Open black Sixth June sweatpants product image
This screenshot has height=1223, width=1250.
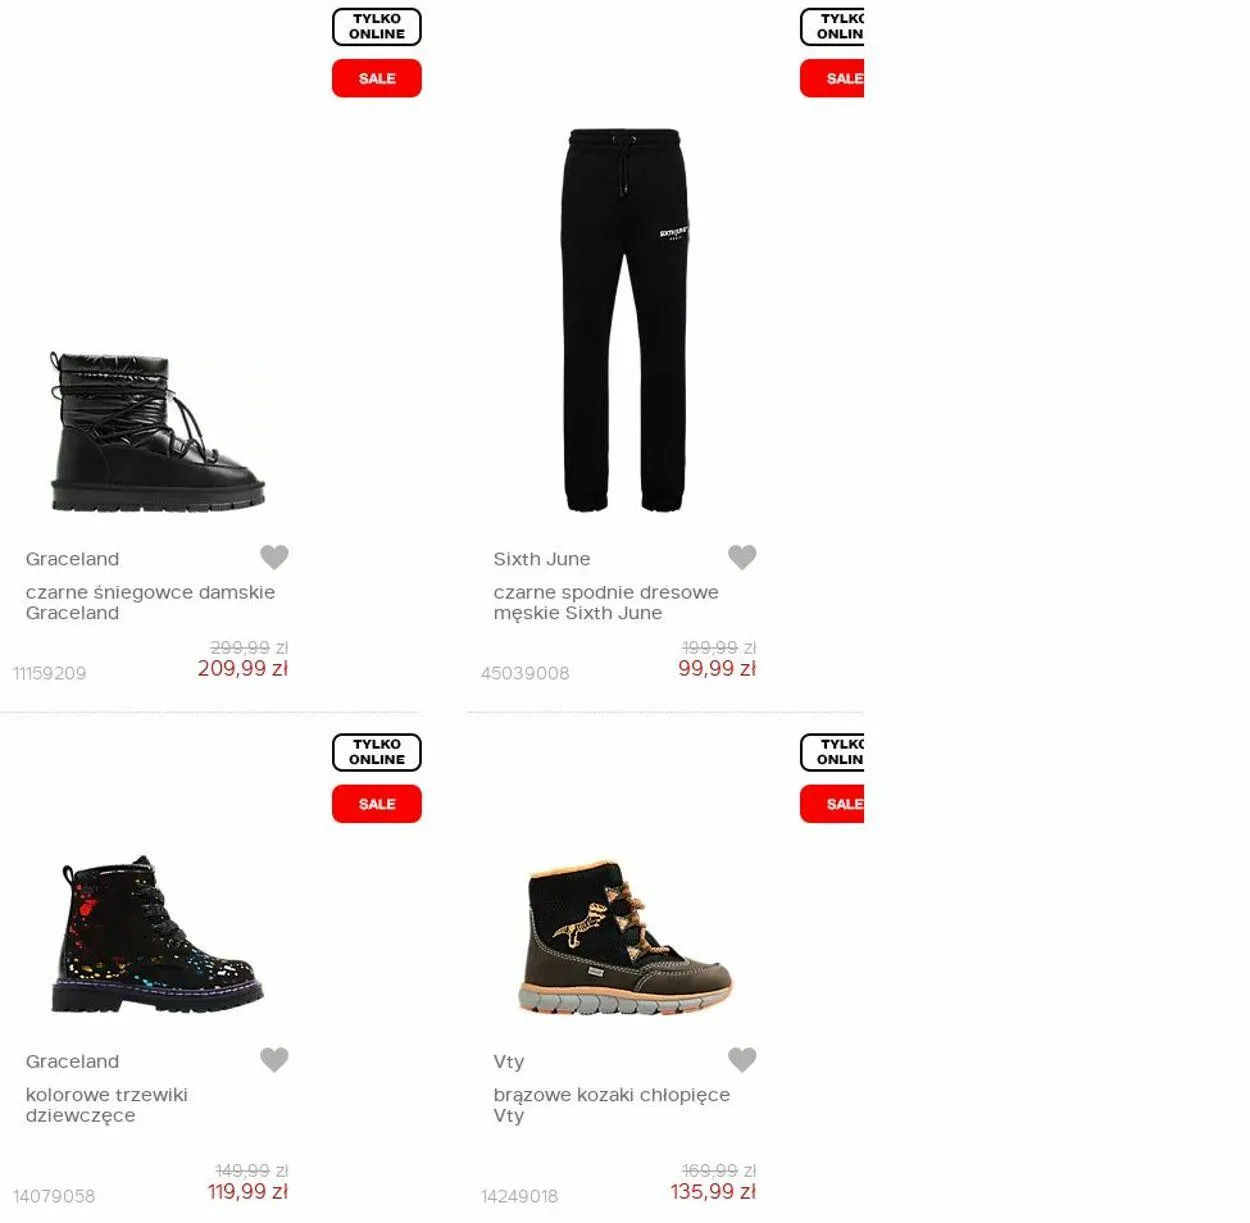pos(625,320)
